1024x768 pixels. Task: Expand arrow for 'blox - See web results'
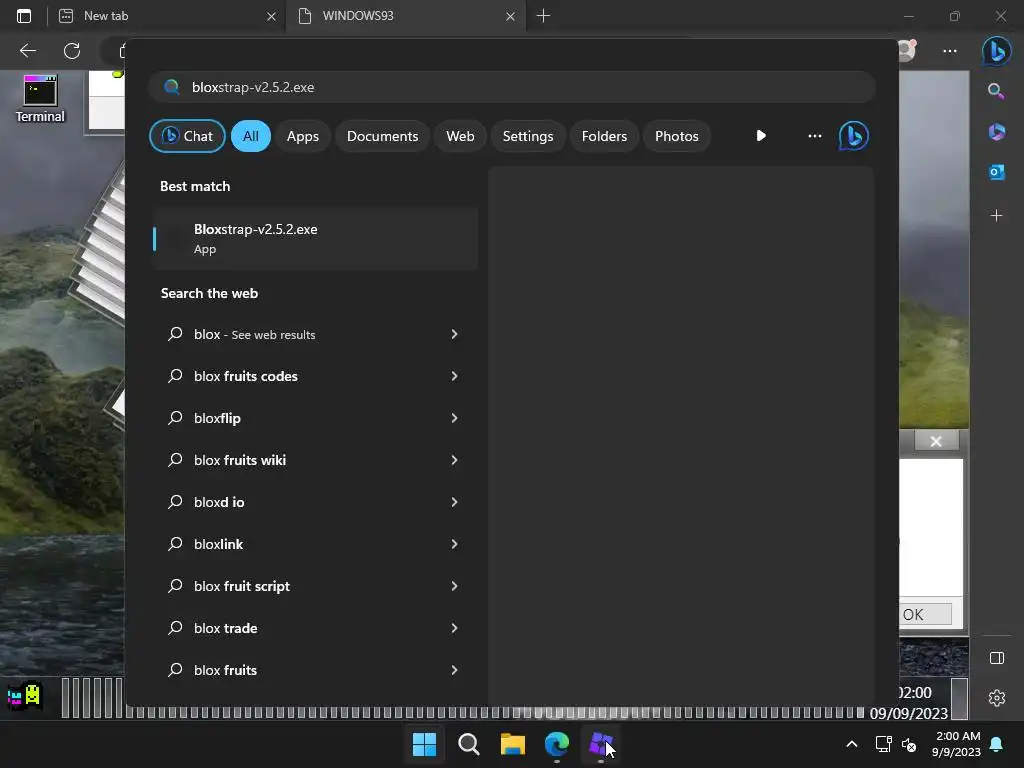click(x=454, y=334)
